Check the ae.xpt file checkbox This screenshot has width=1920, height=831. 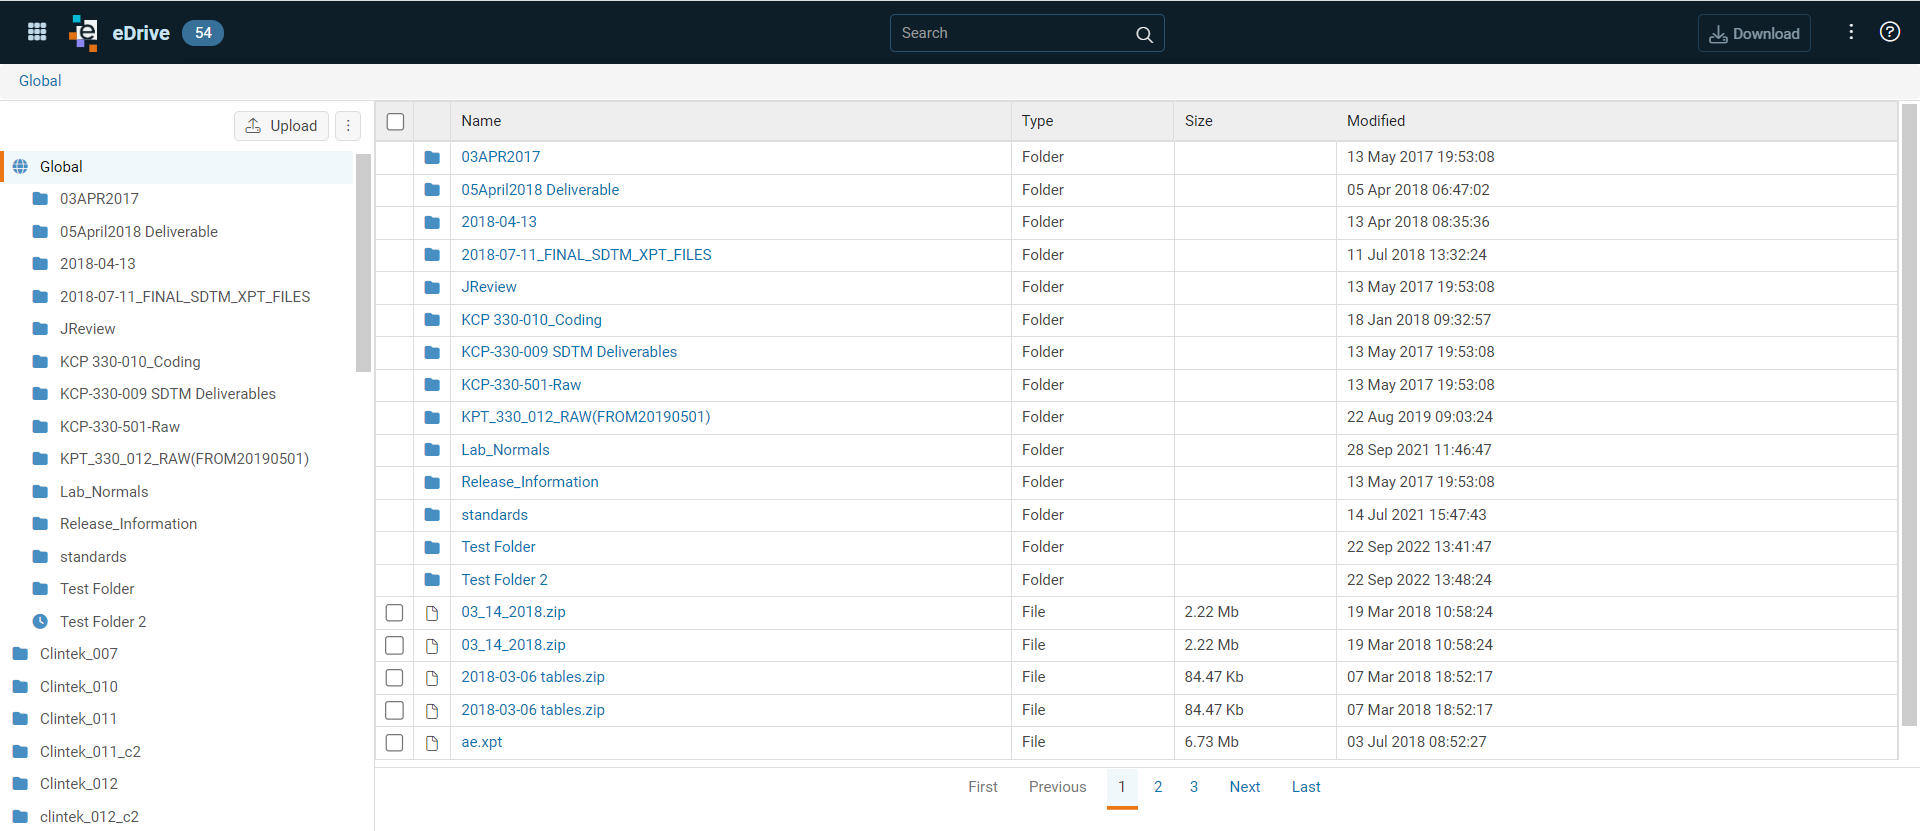tap(394, 743)
